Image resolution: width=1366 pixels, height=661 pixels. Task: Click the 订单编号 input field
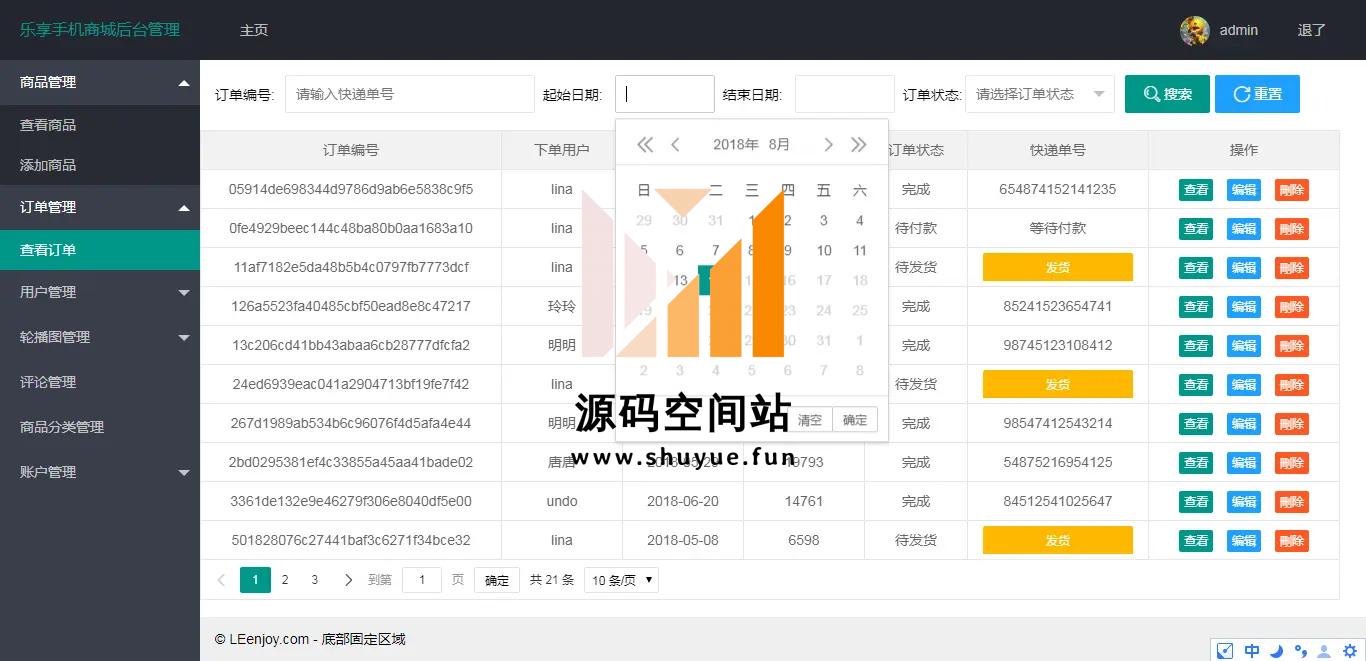pyautogui.click(x=410, y=94)
